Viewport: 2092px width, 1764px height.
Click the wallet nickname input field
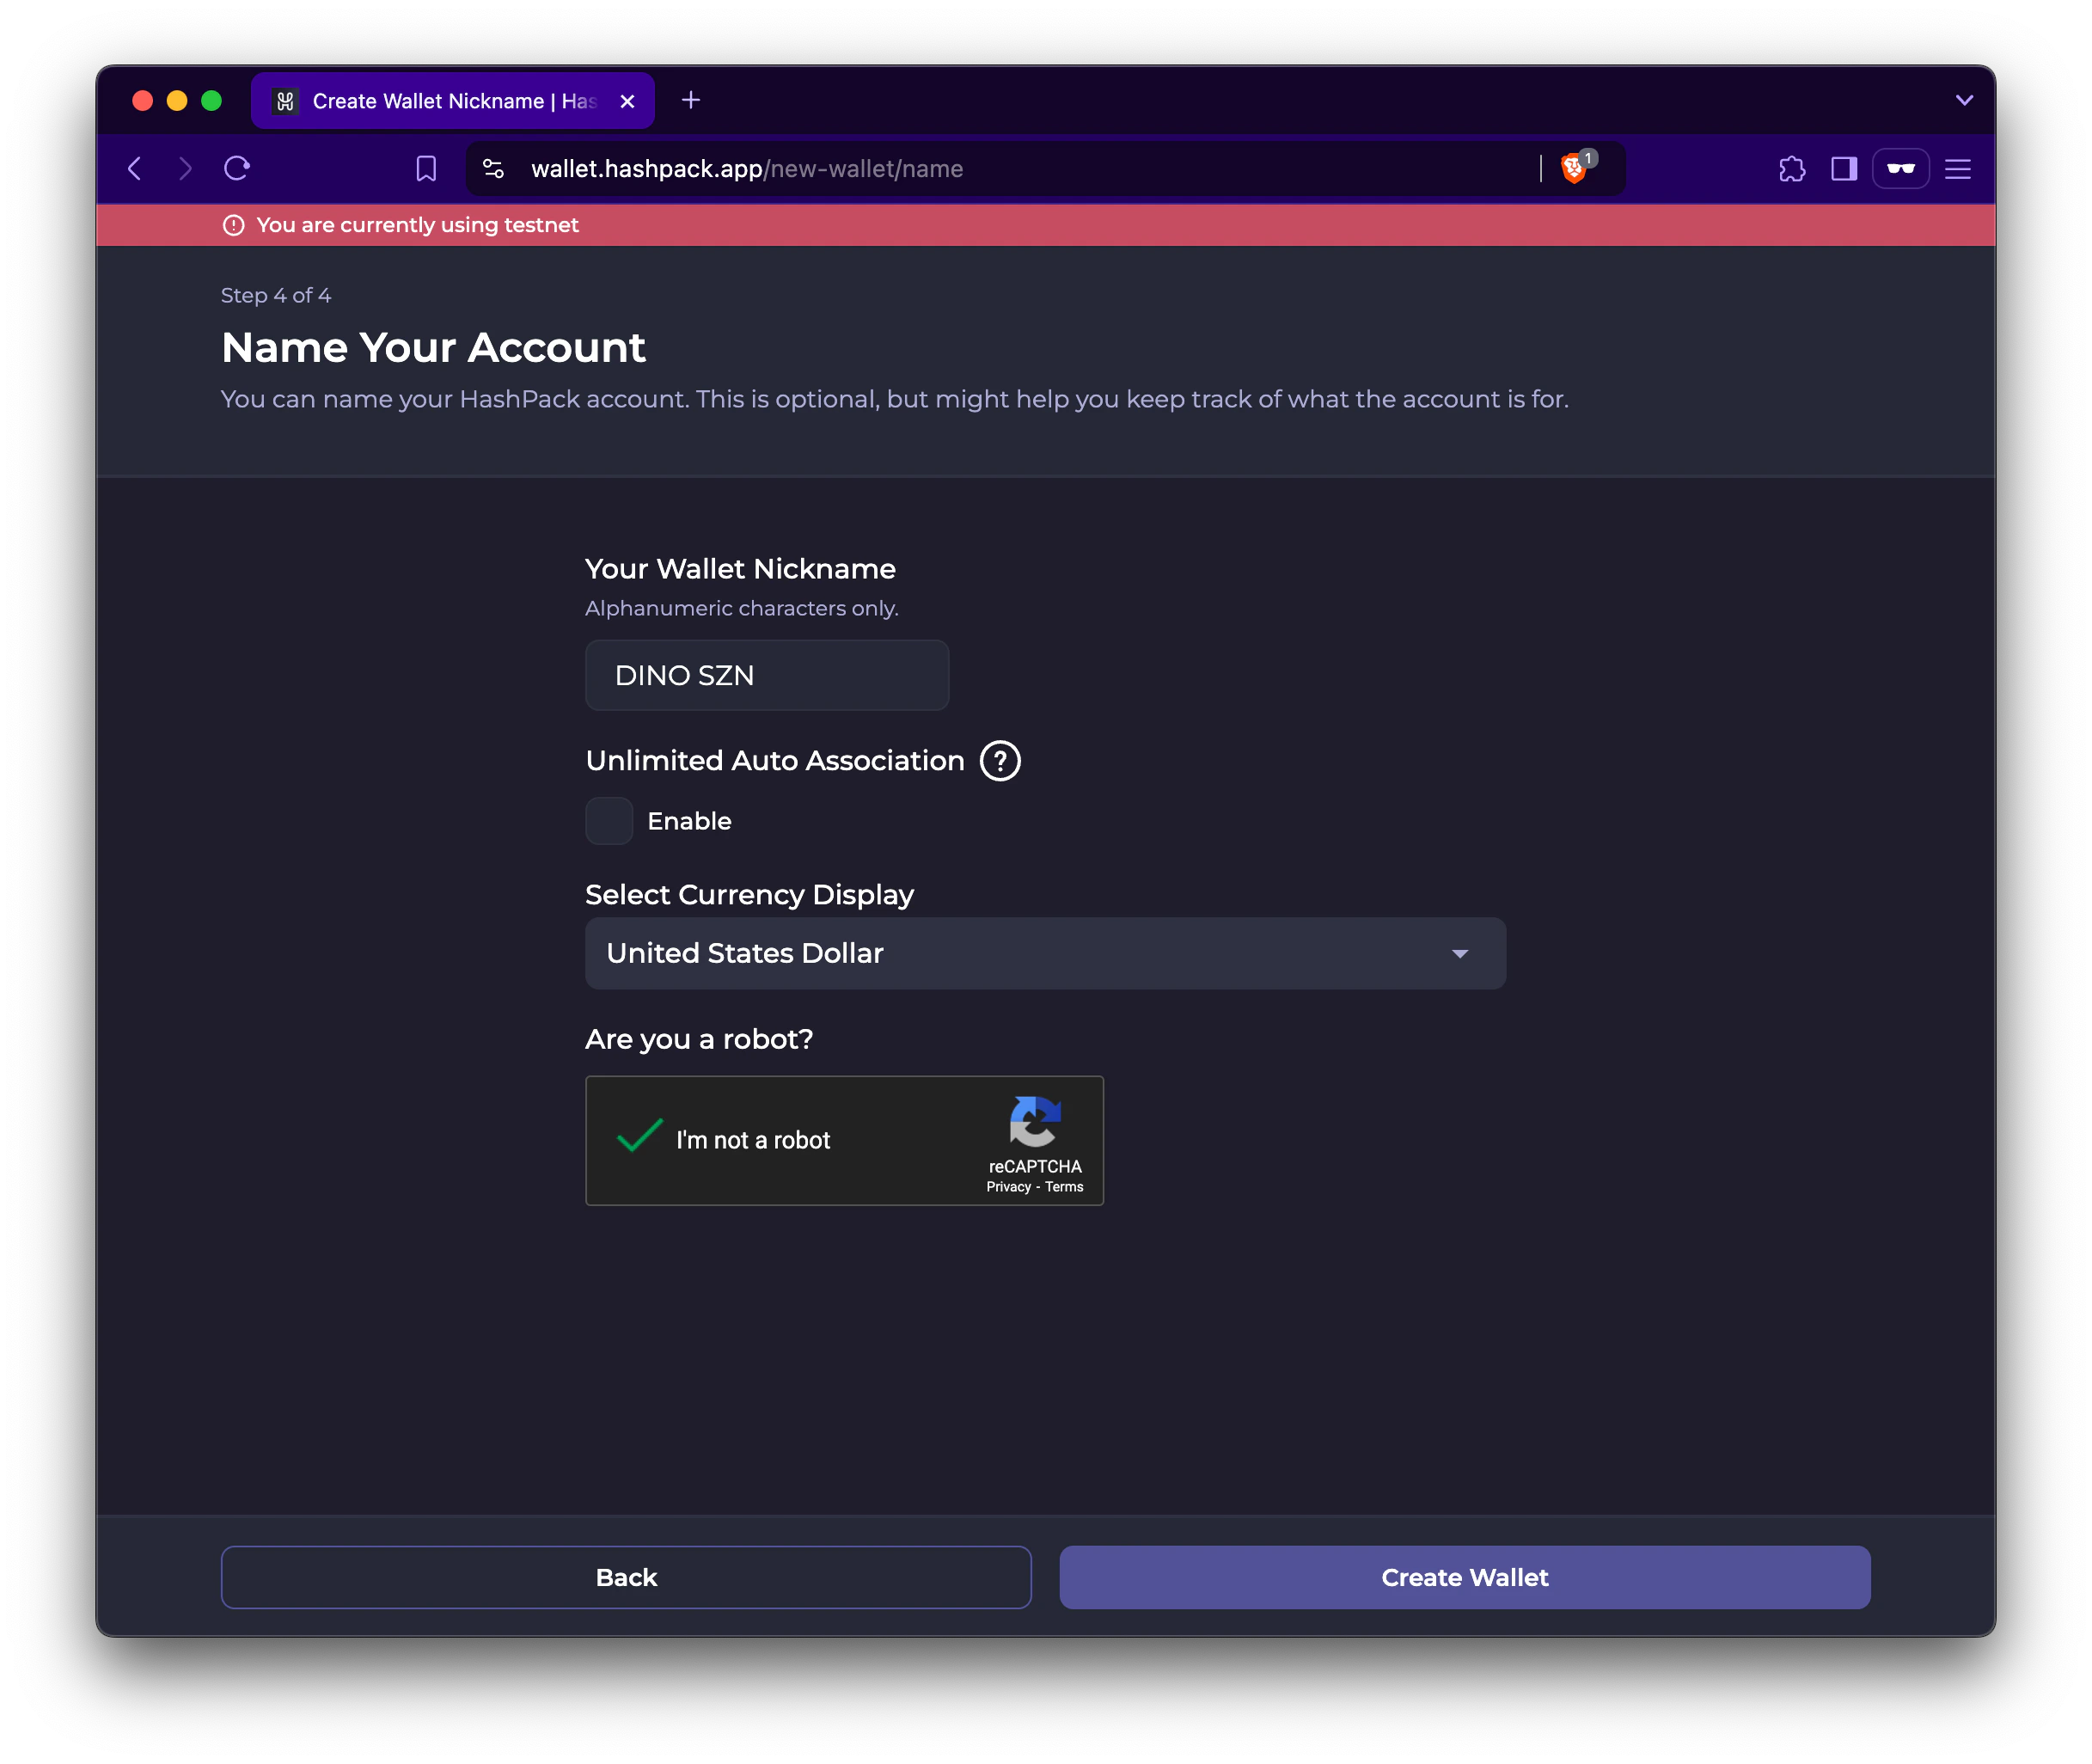pos(767,675)
